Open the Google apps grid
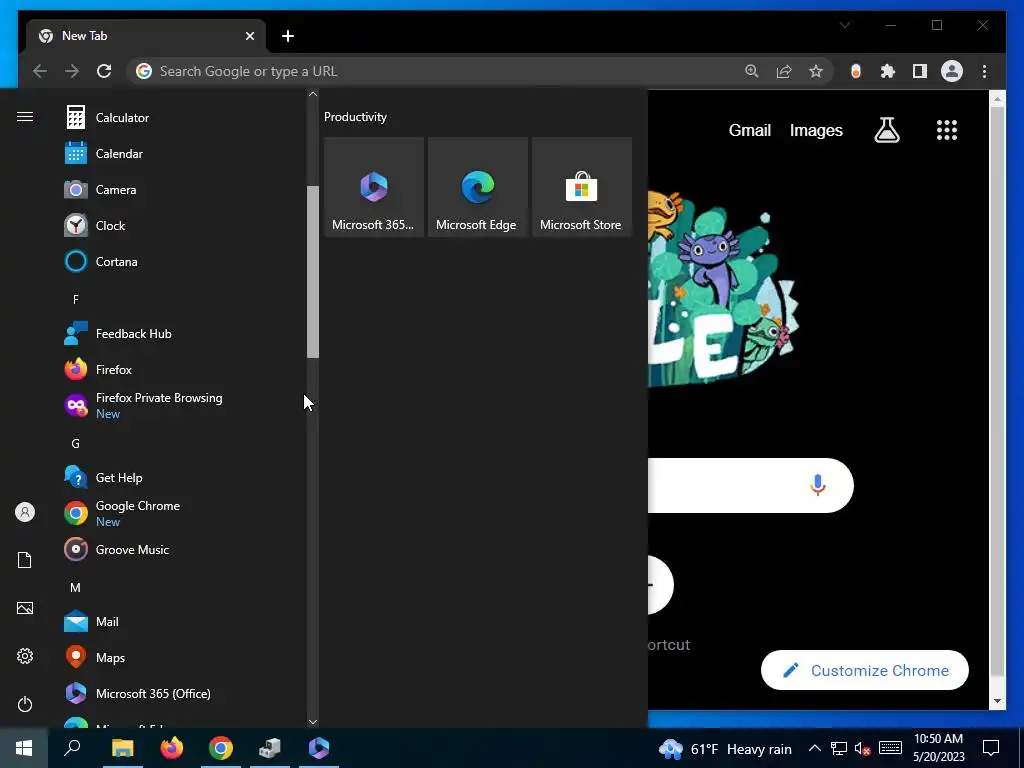 (x=946, y=130)
